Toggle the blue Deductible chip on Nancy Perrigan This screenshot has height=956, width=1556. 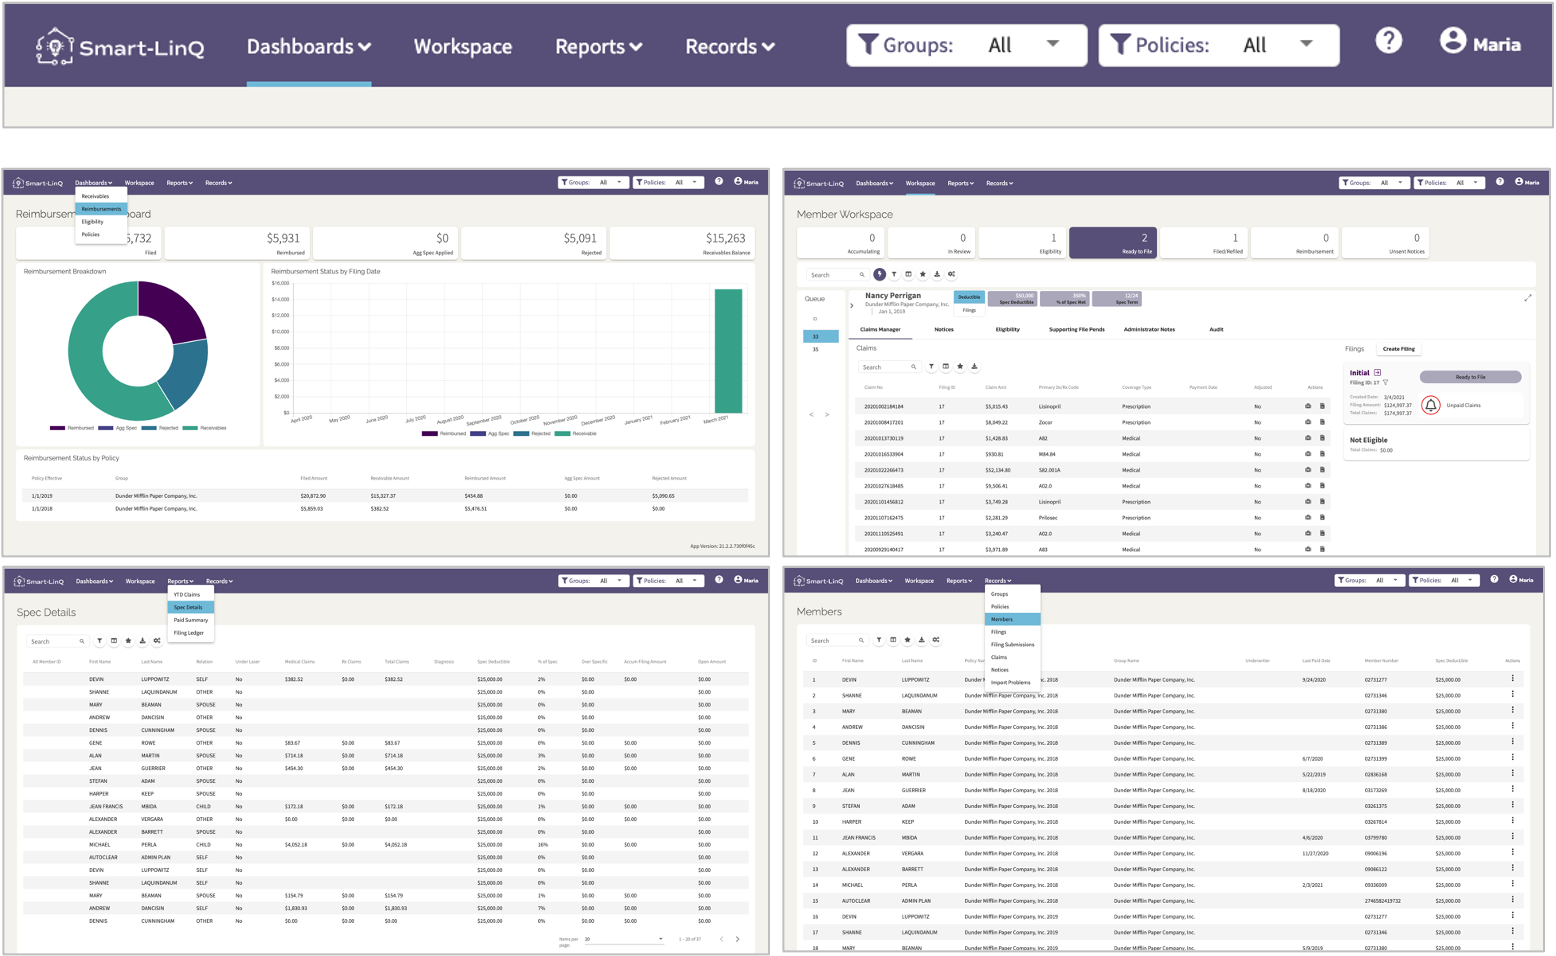(969, 297)
